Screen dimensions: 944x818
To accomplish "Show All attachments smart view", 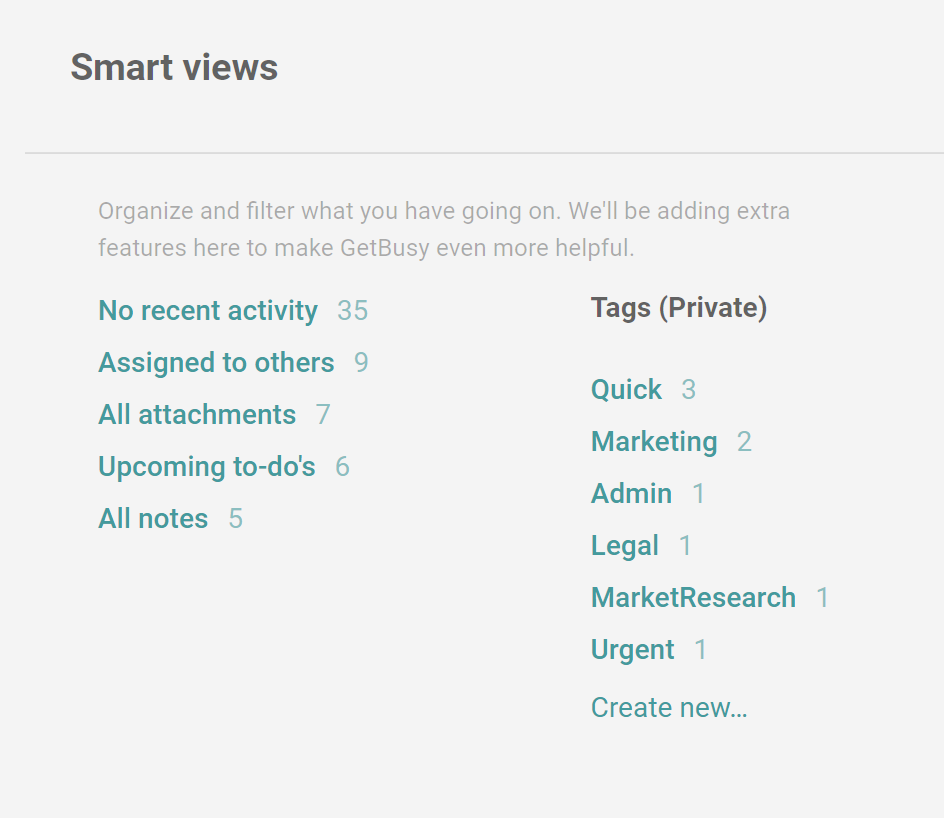I will pos(197,414).
